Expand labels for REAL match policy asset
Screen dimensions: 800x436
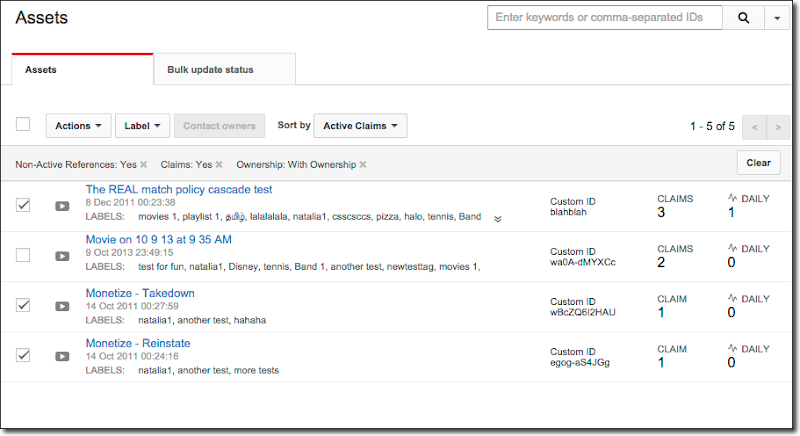pos(497,217)
